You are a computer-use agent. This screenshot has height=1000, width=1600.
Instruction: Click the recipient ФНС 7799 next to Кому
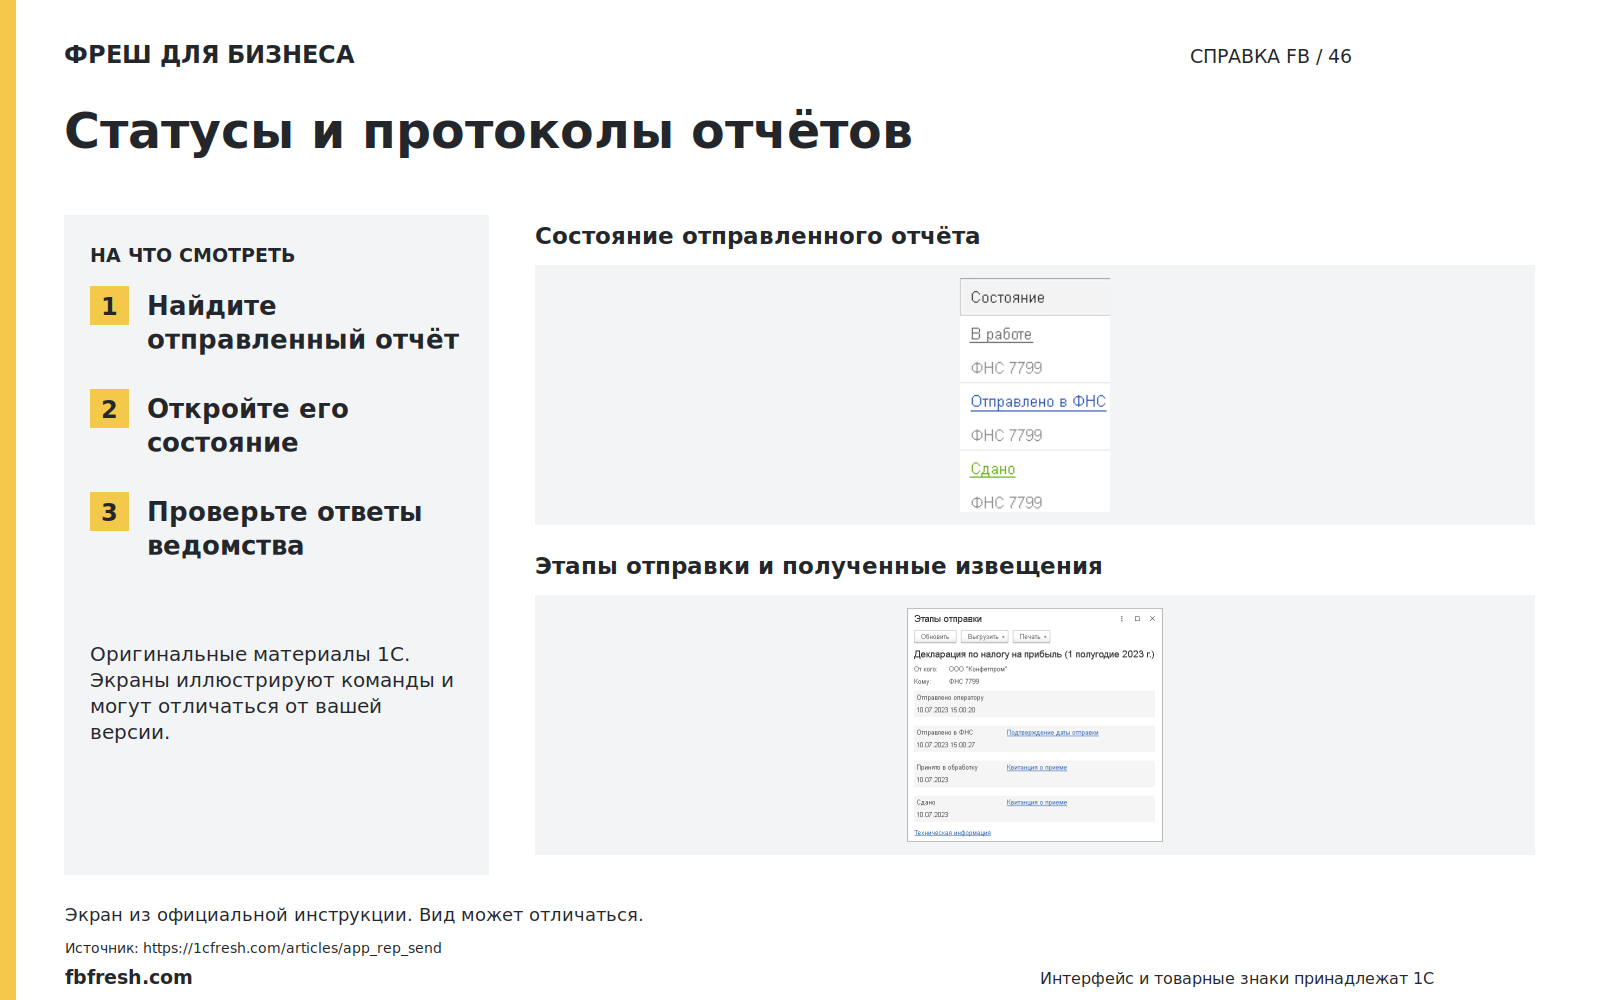pos(964,682)
